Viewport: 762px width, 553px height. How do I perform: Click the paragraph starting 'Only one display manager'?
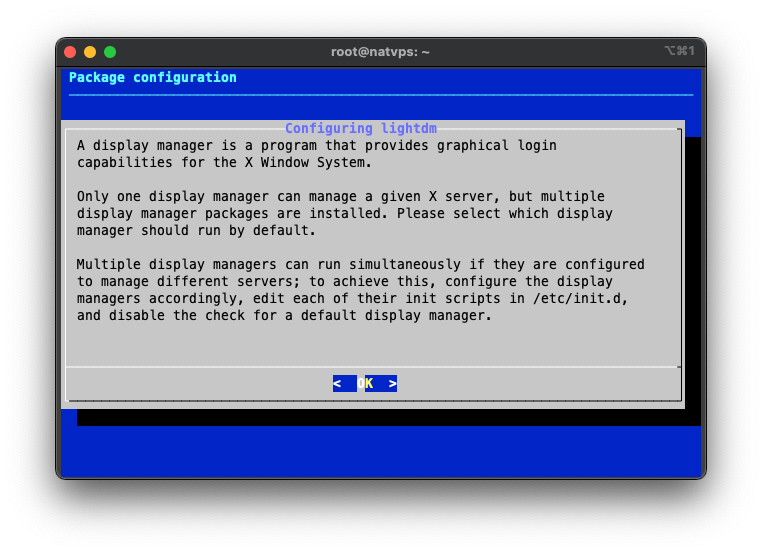tap(344, 214)
